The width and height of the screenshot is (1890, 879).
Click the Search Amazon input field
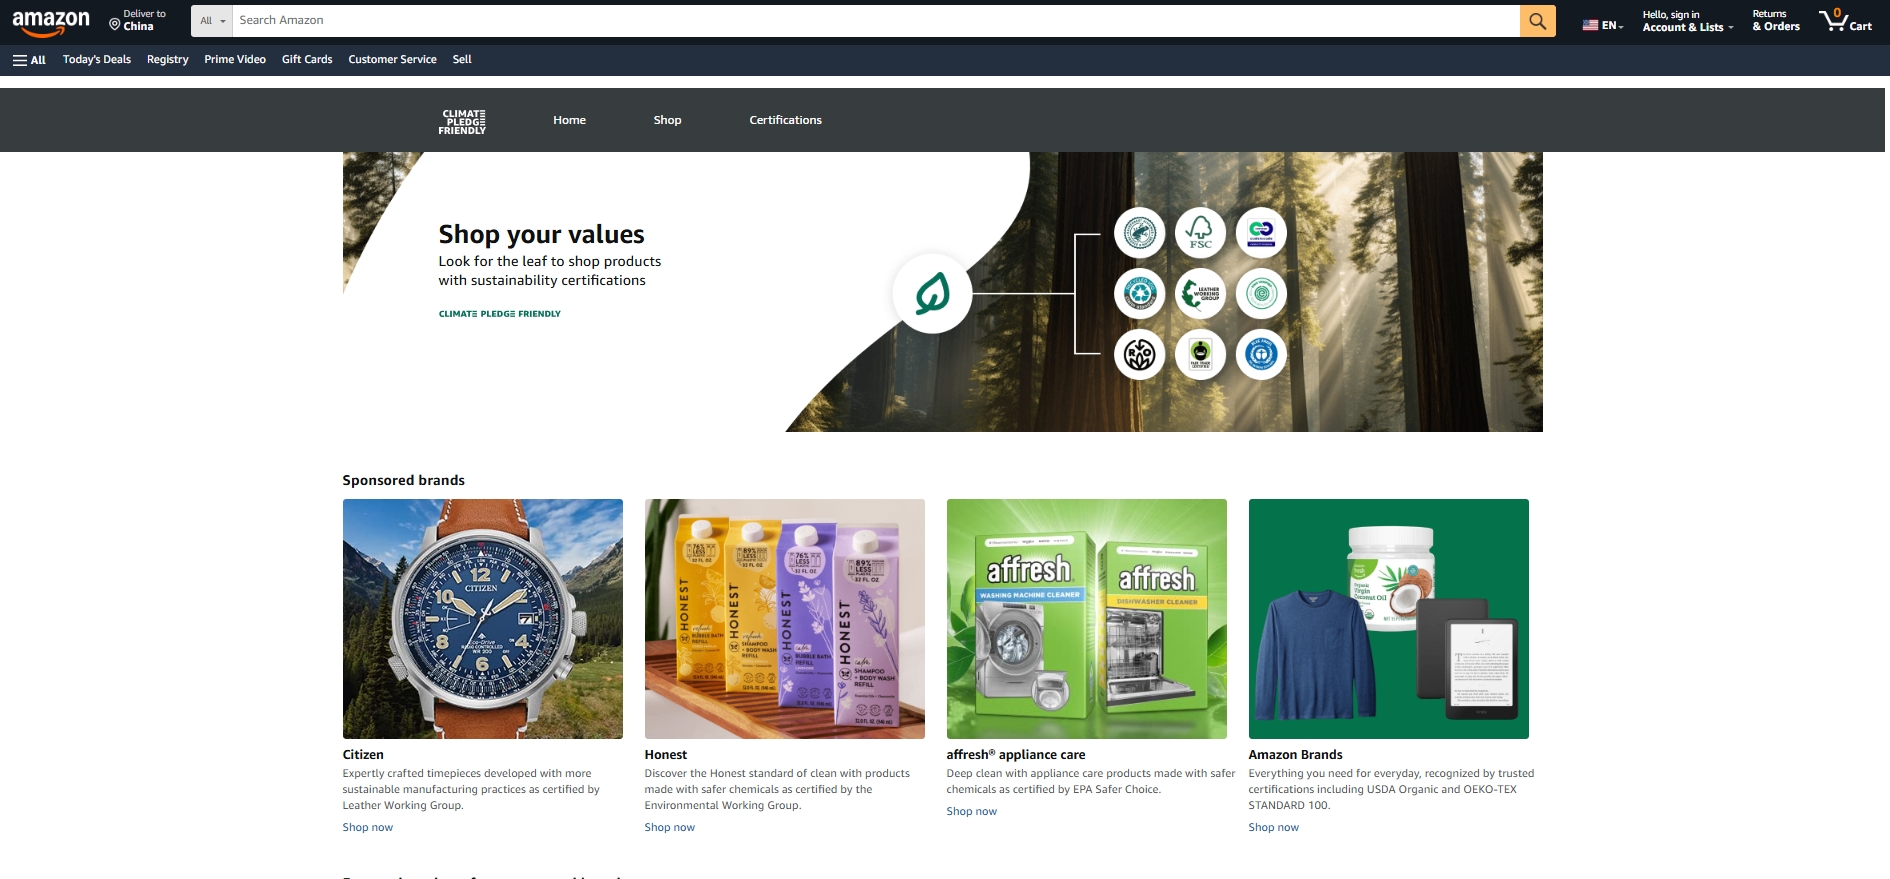tap(875, 21)
